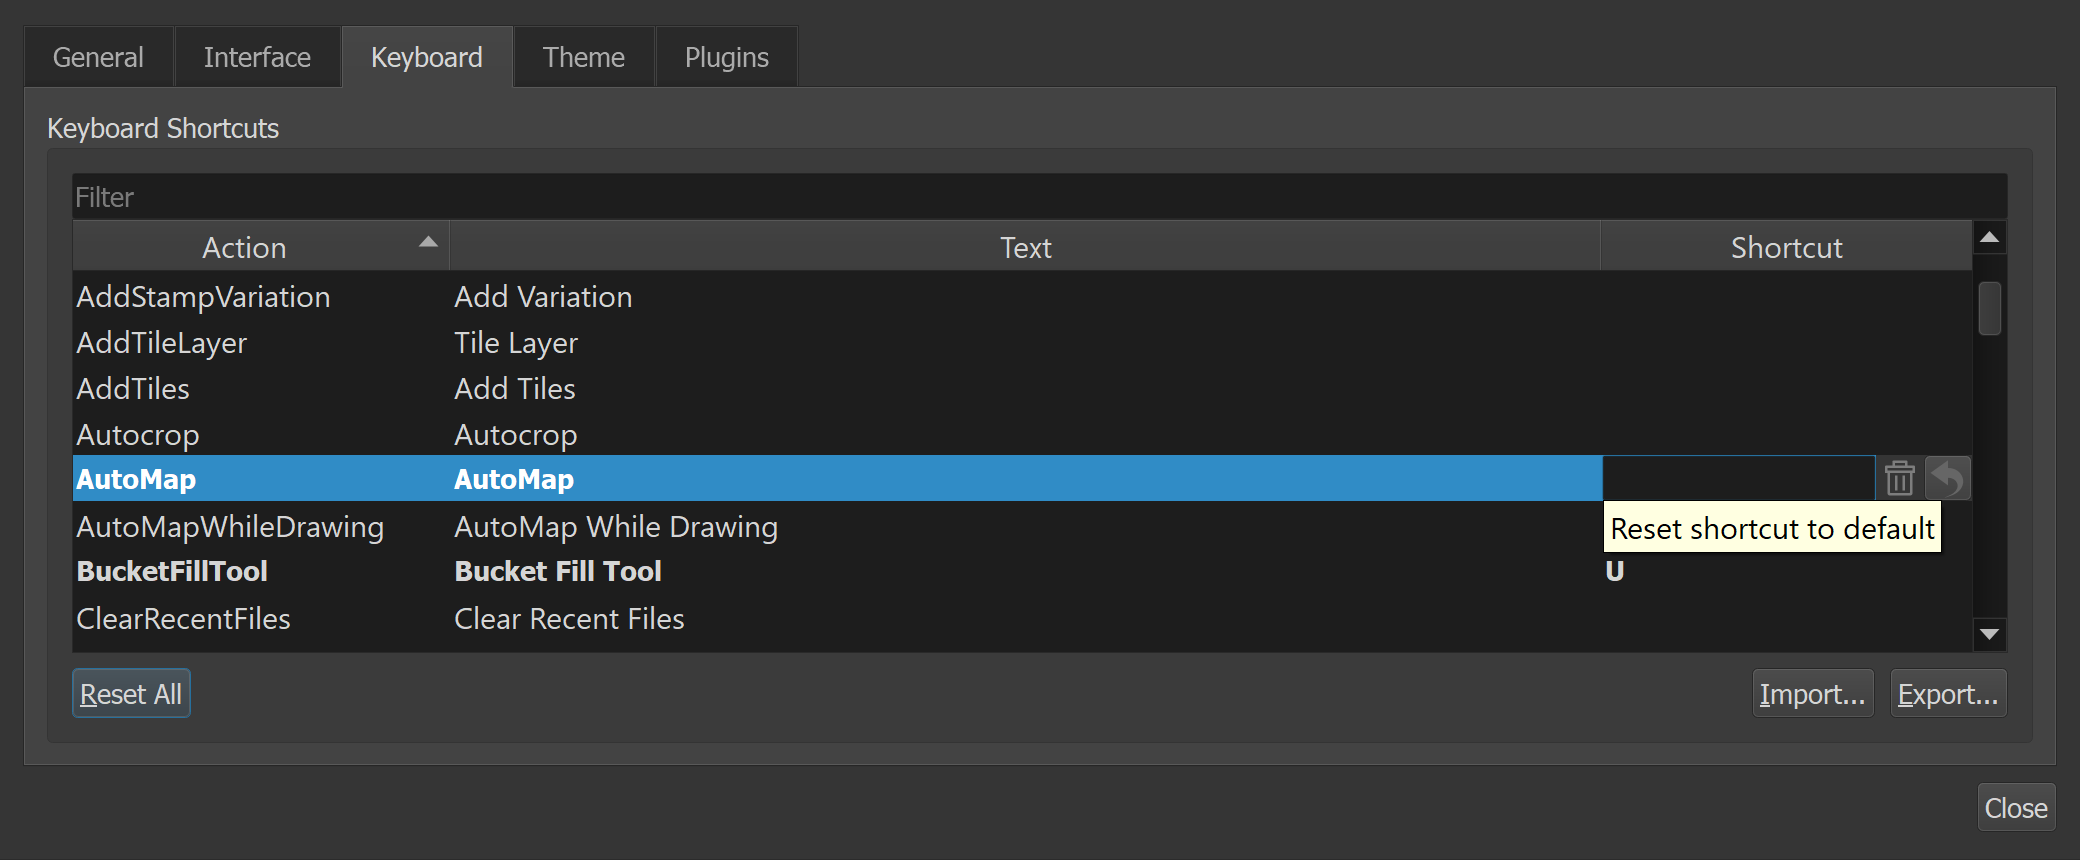The image size is (2080, 860).
Task: Click the scrollbar up arrow
Action: [x=1989, y=236]
